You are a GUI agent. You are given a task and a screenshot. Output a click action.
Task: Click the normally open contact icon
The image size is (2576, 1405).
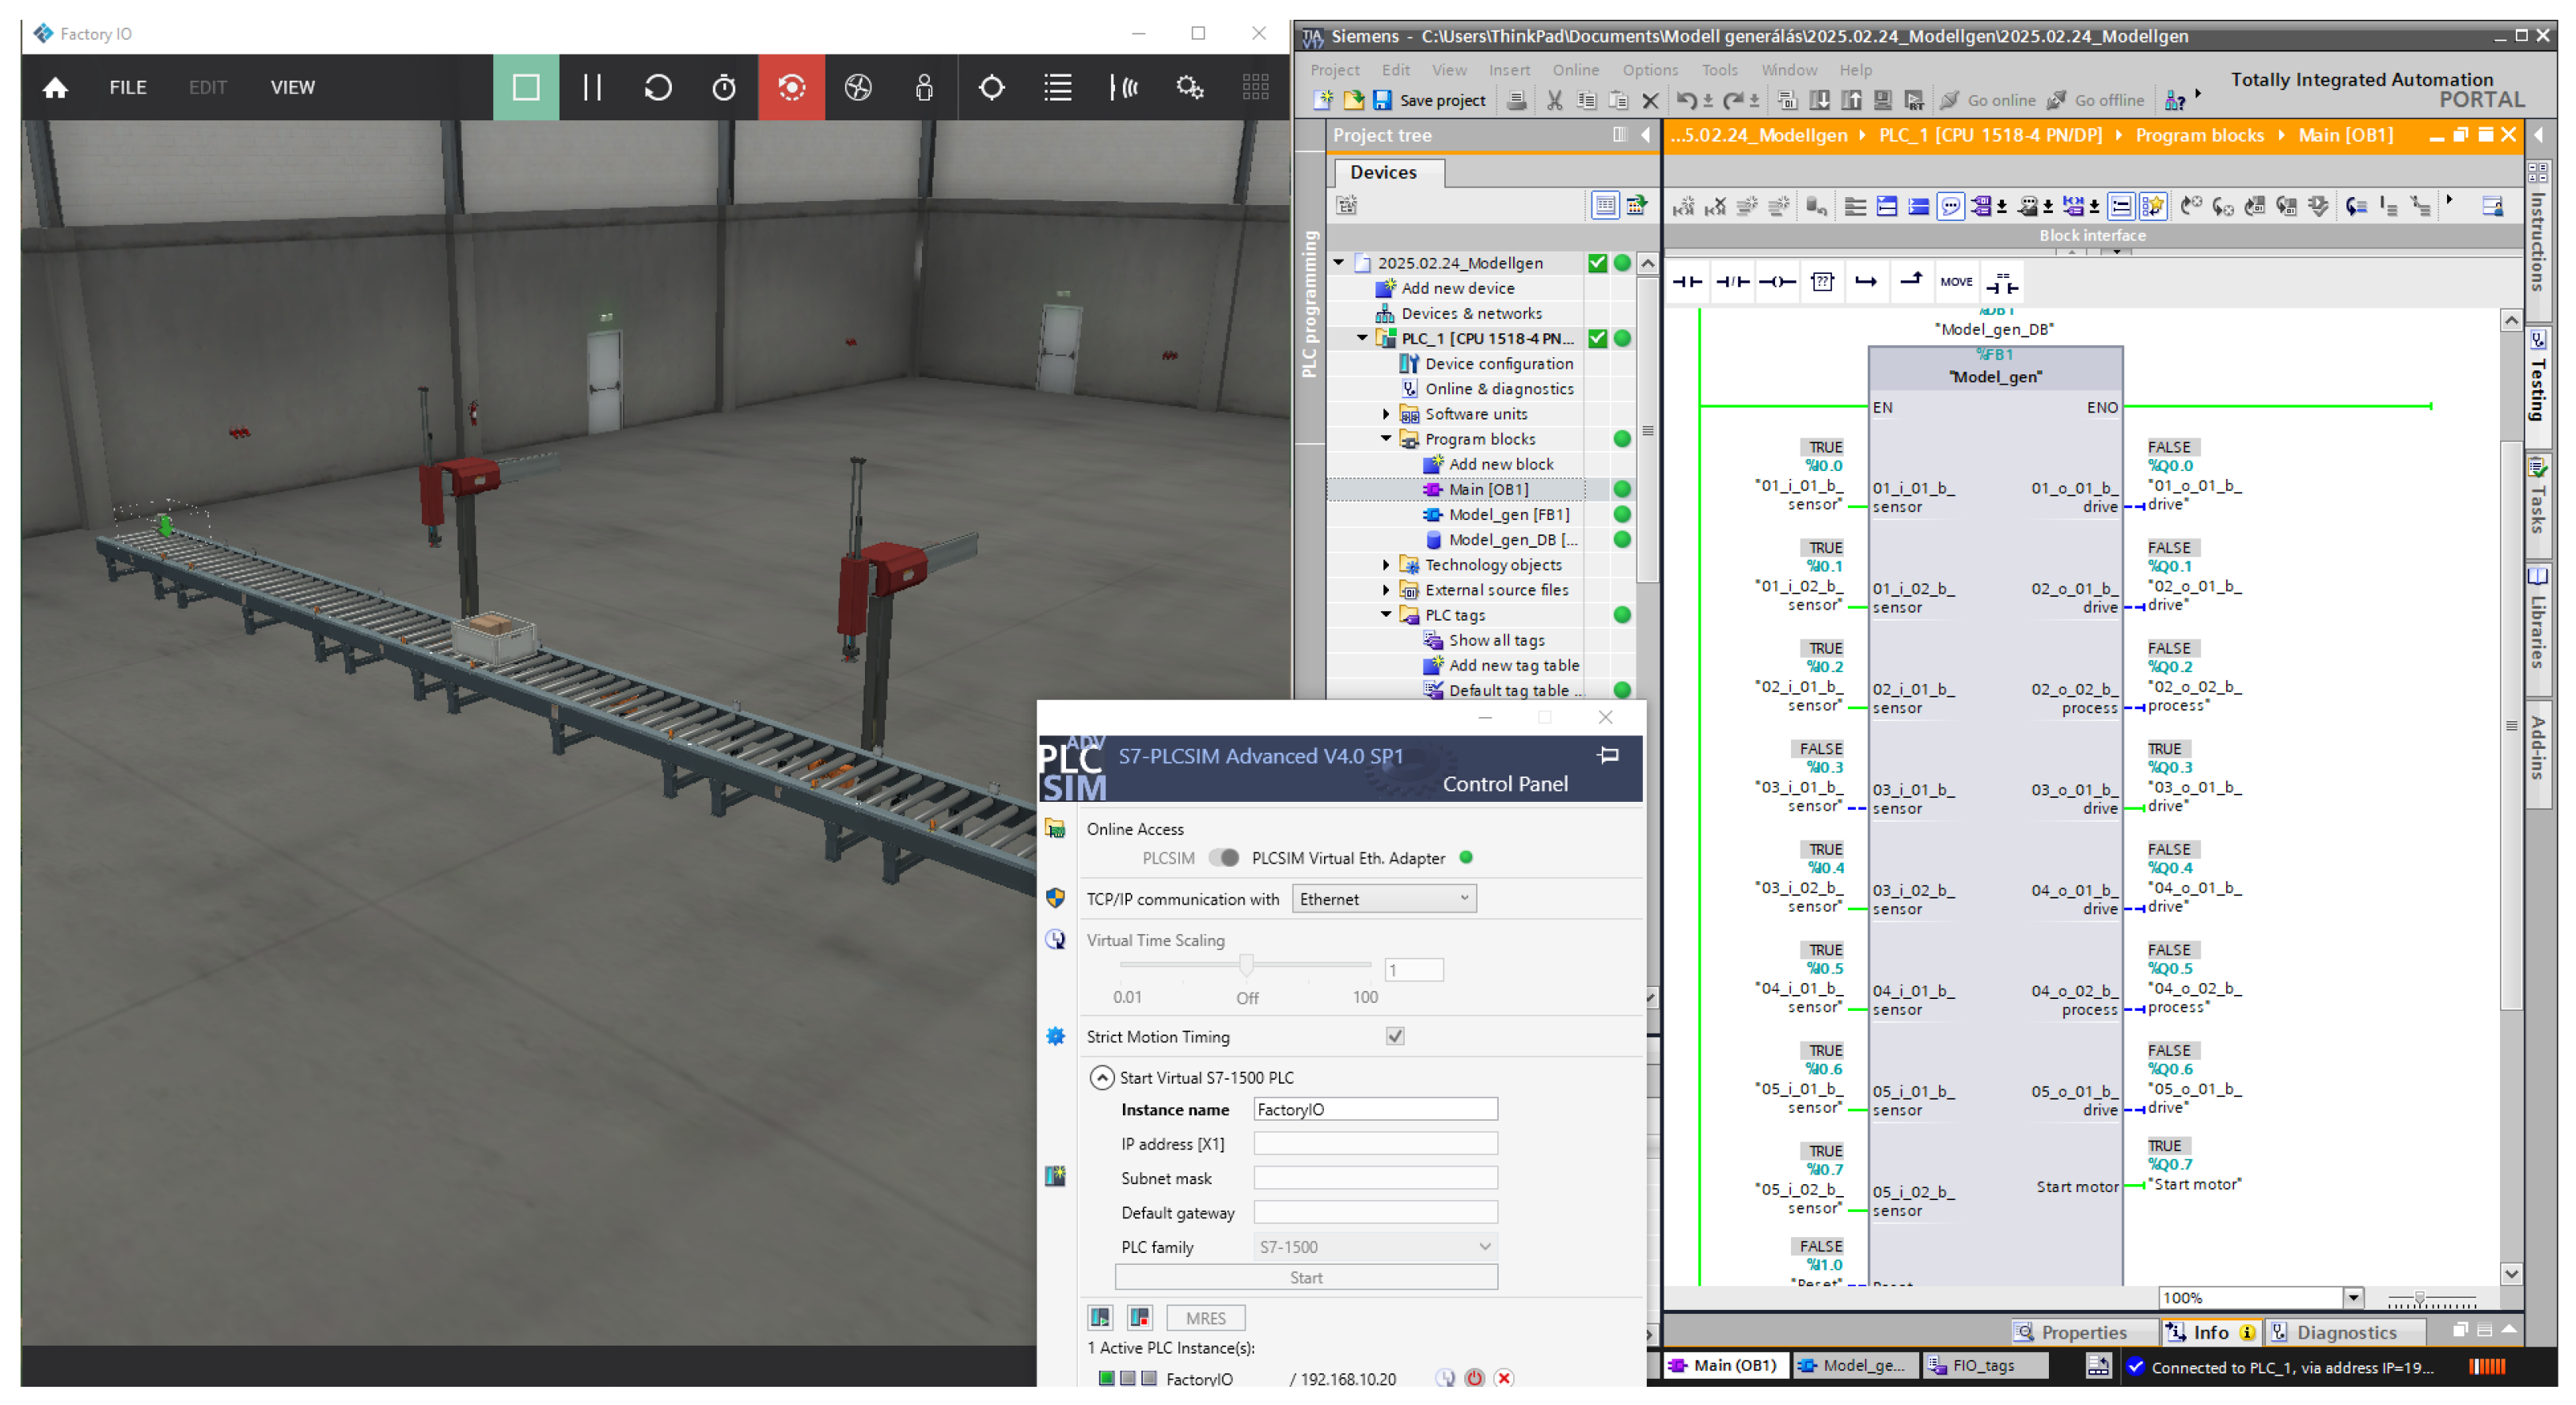point(1687,282)
